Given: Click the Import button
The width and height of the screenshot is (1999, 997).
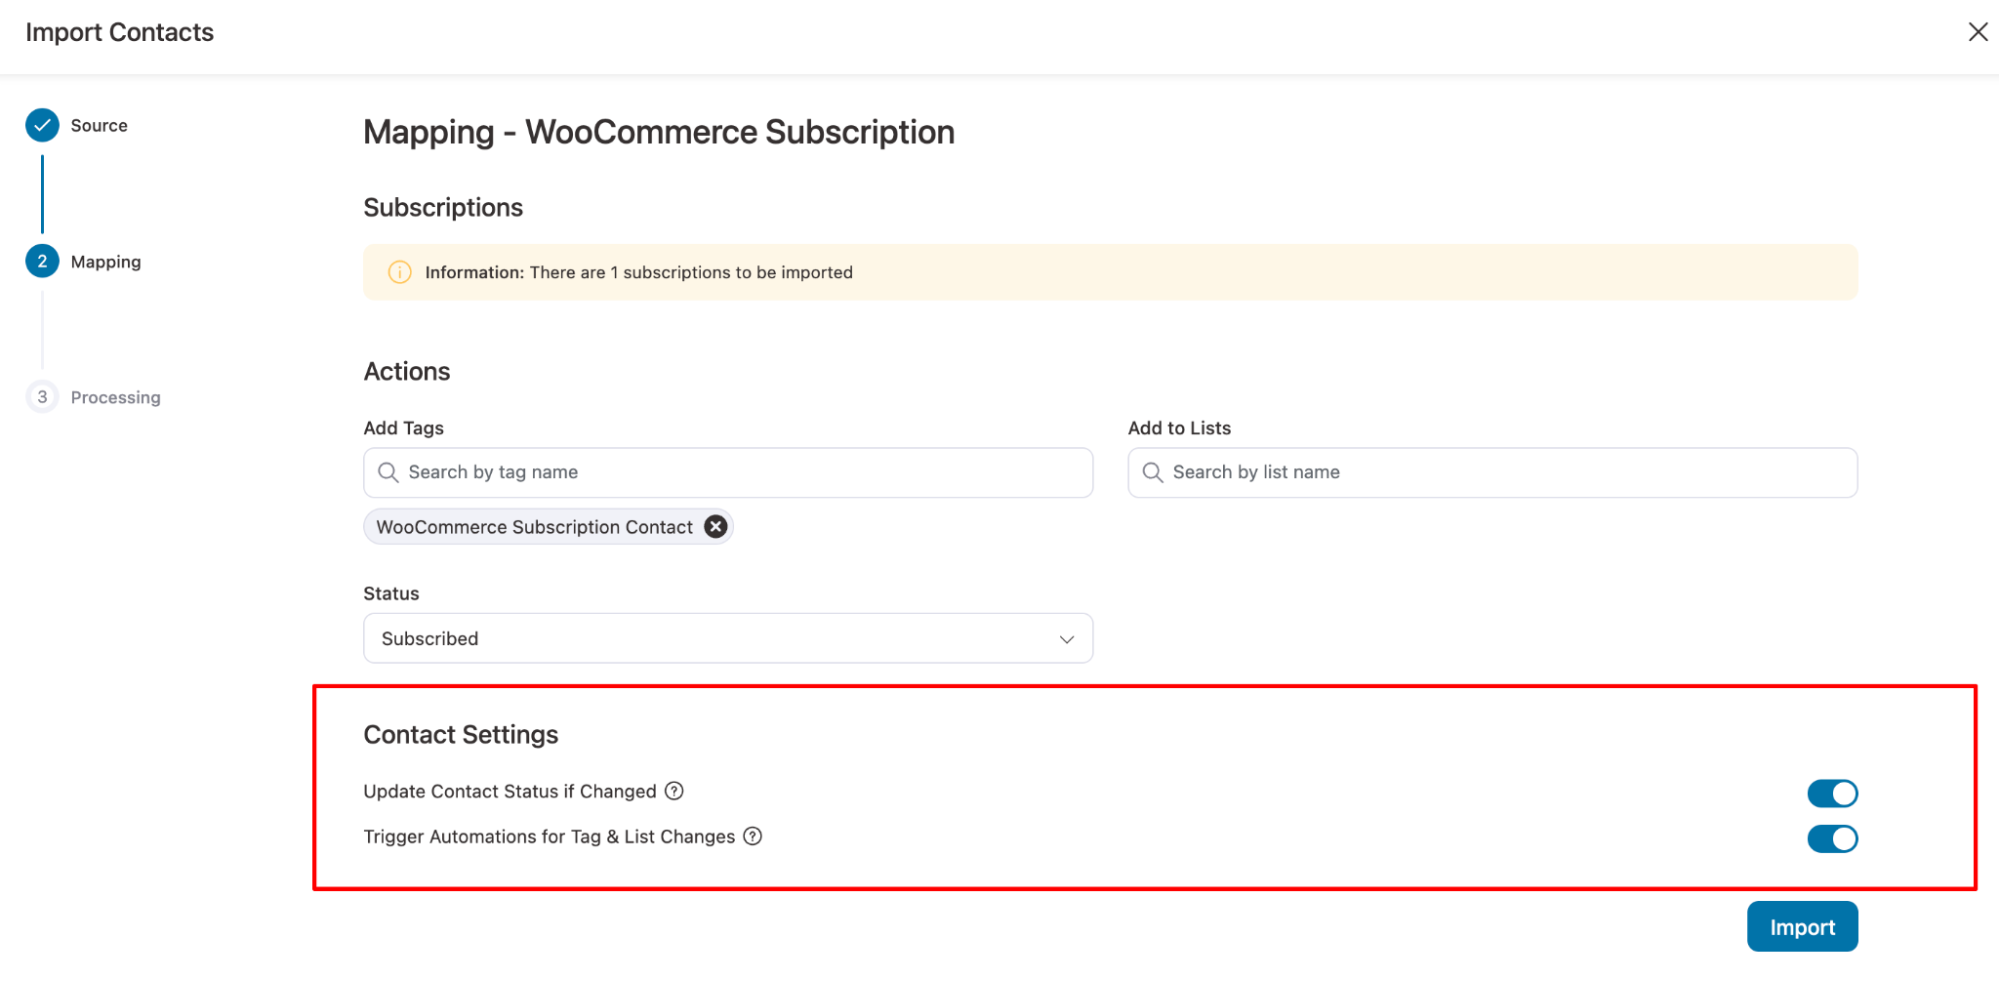Looking at the screenshot, I should coord(1801,926).
